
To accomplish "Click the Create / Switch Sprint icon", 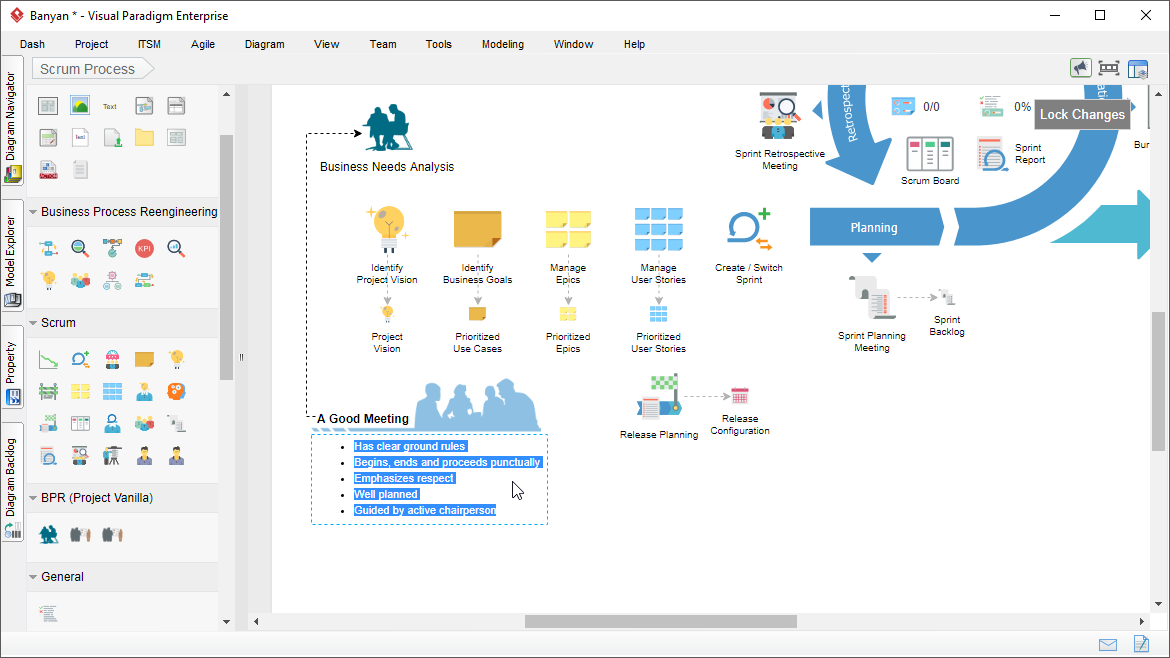I will 749,230.
